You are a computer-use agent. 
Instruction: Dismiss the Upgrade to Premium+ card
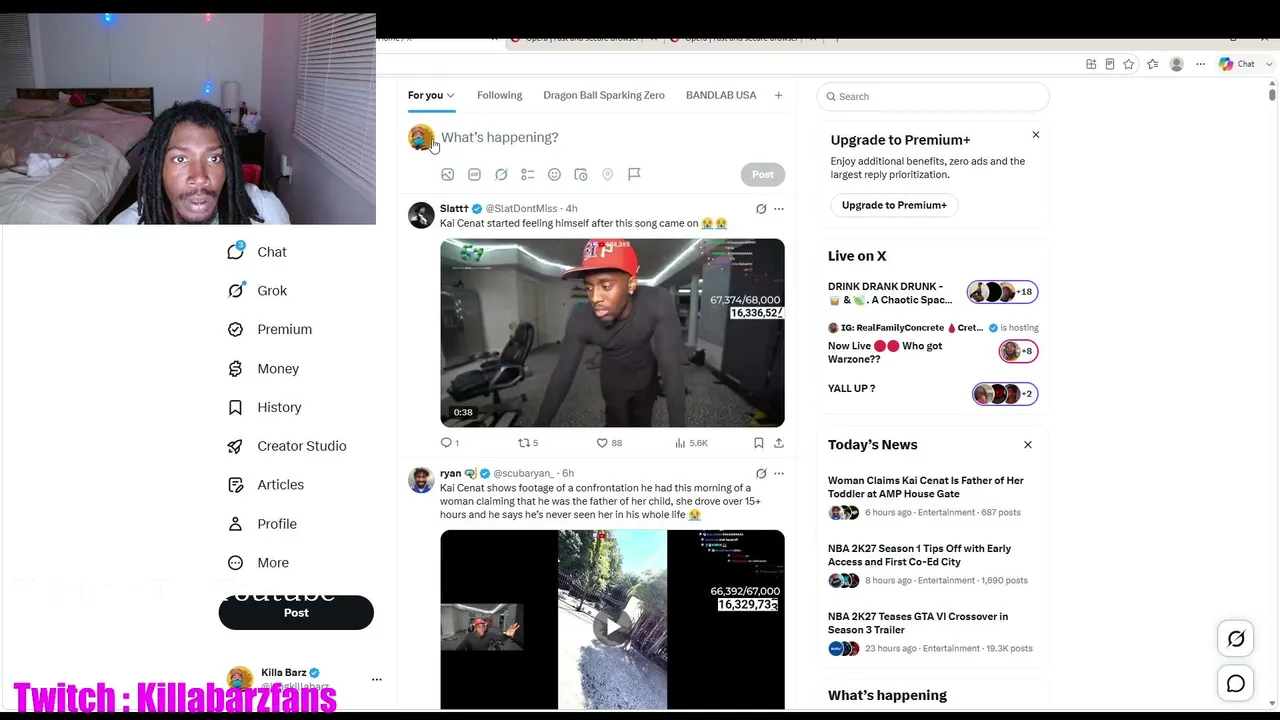[x=1036, y=135]
